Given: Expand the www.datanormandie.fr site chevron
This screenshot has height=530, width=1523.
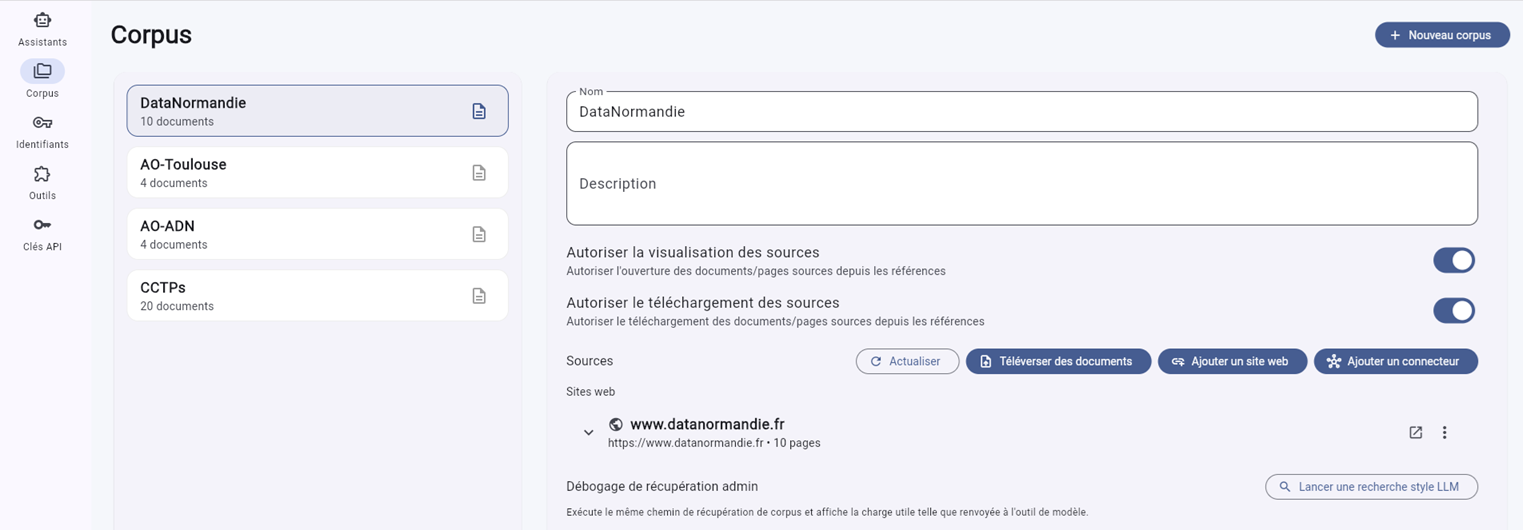Looking at the screenshot, I should pos(588,433).
